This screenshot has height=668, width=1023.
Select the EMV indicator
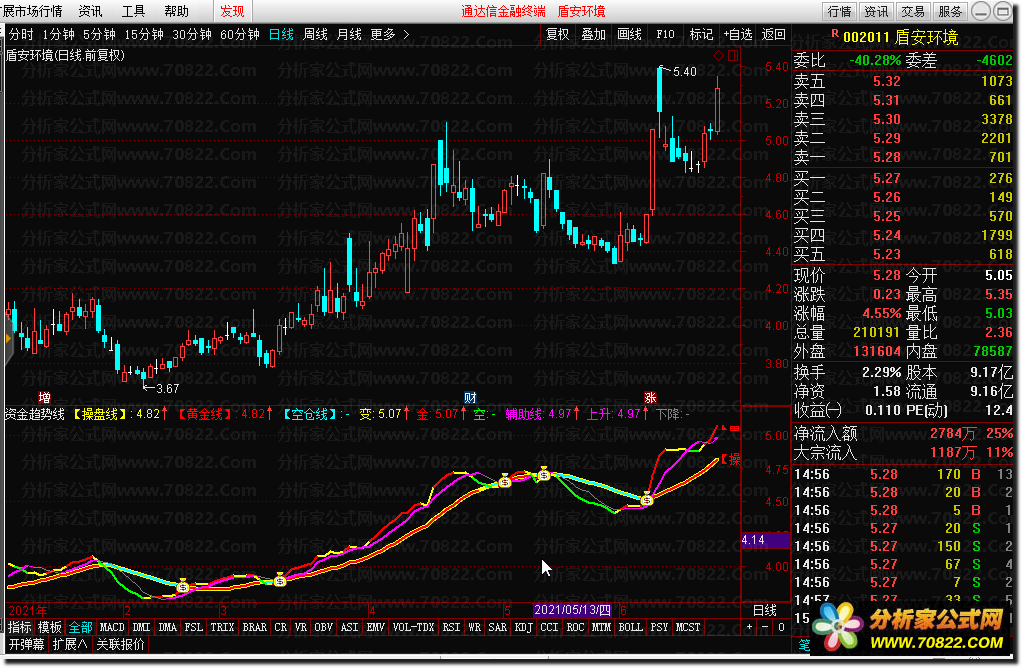point(375,627)
